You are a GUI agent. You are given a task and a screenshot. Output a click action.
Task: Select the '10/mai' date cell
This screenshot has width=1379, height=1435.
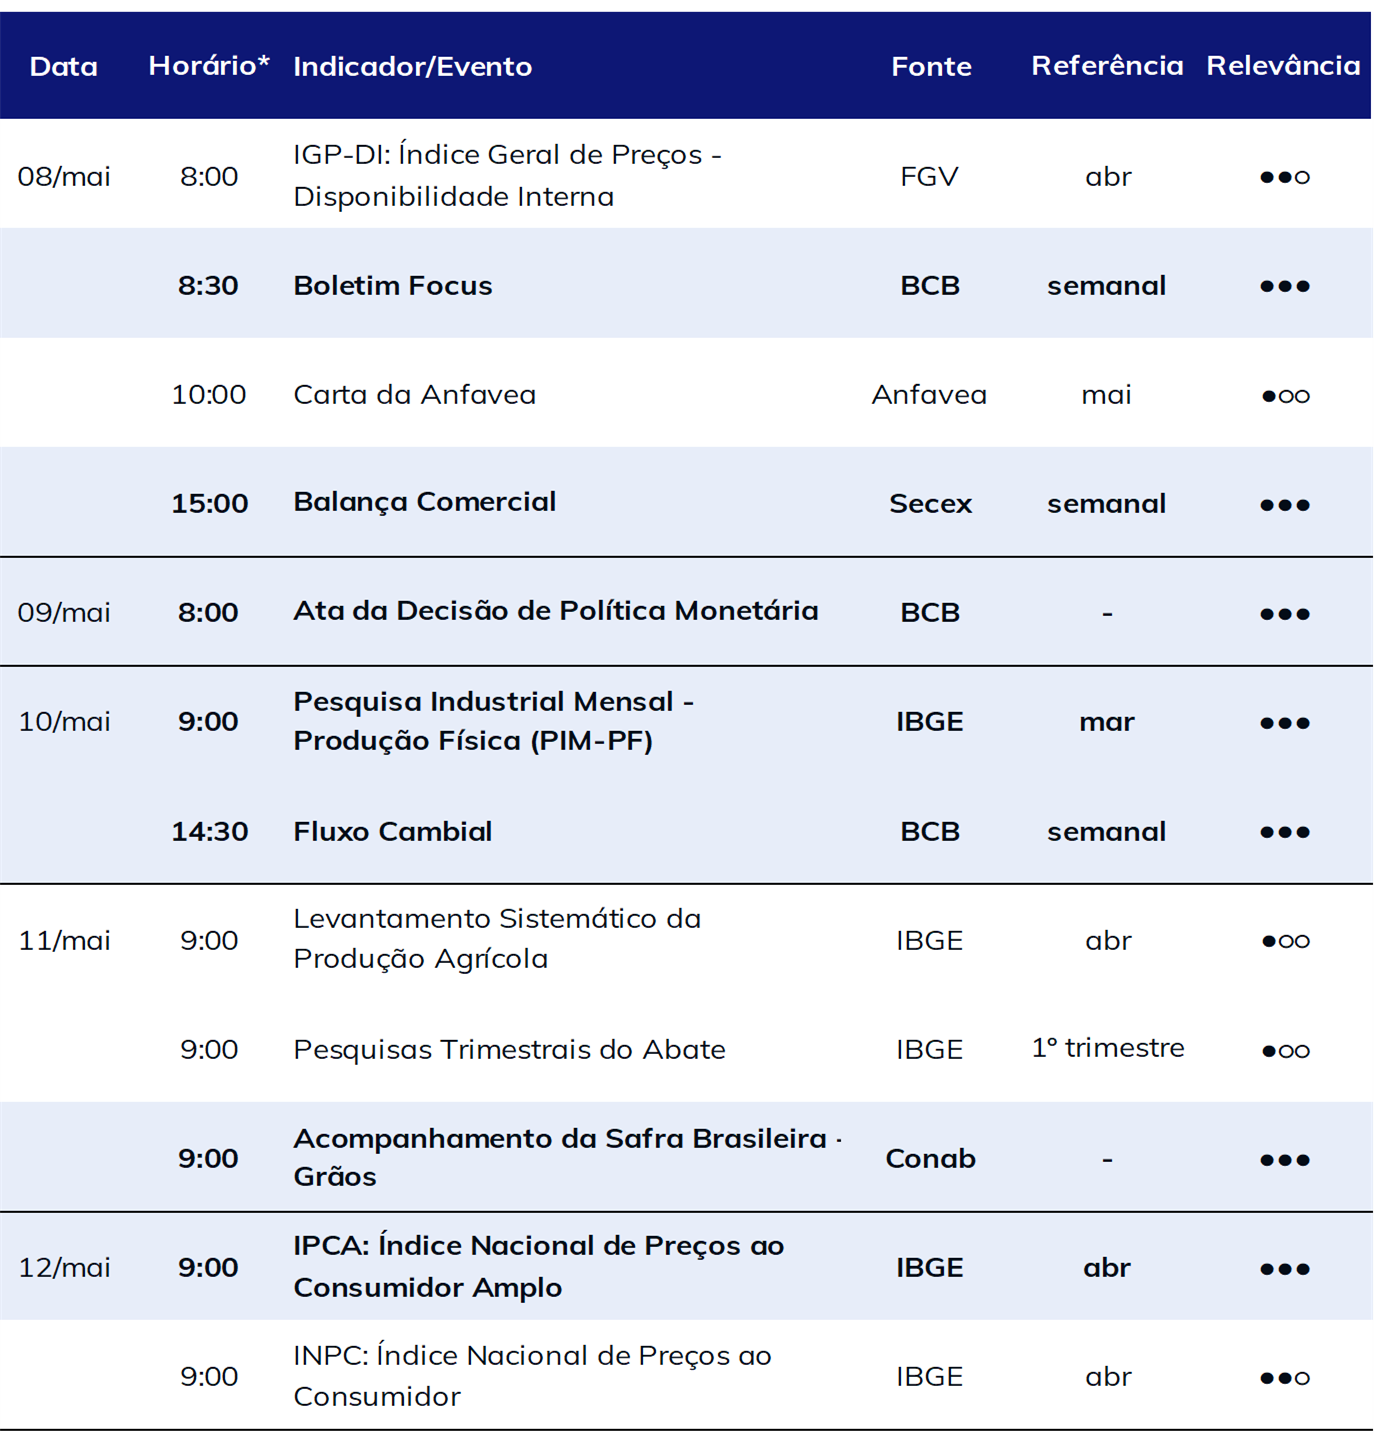point(64,721)
